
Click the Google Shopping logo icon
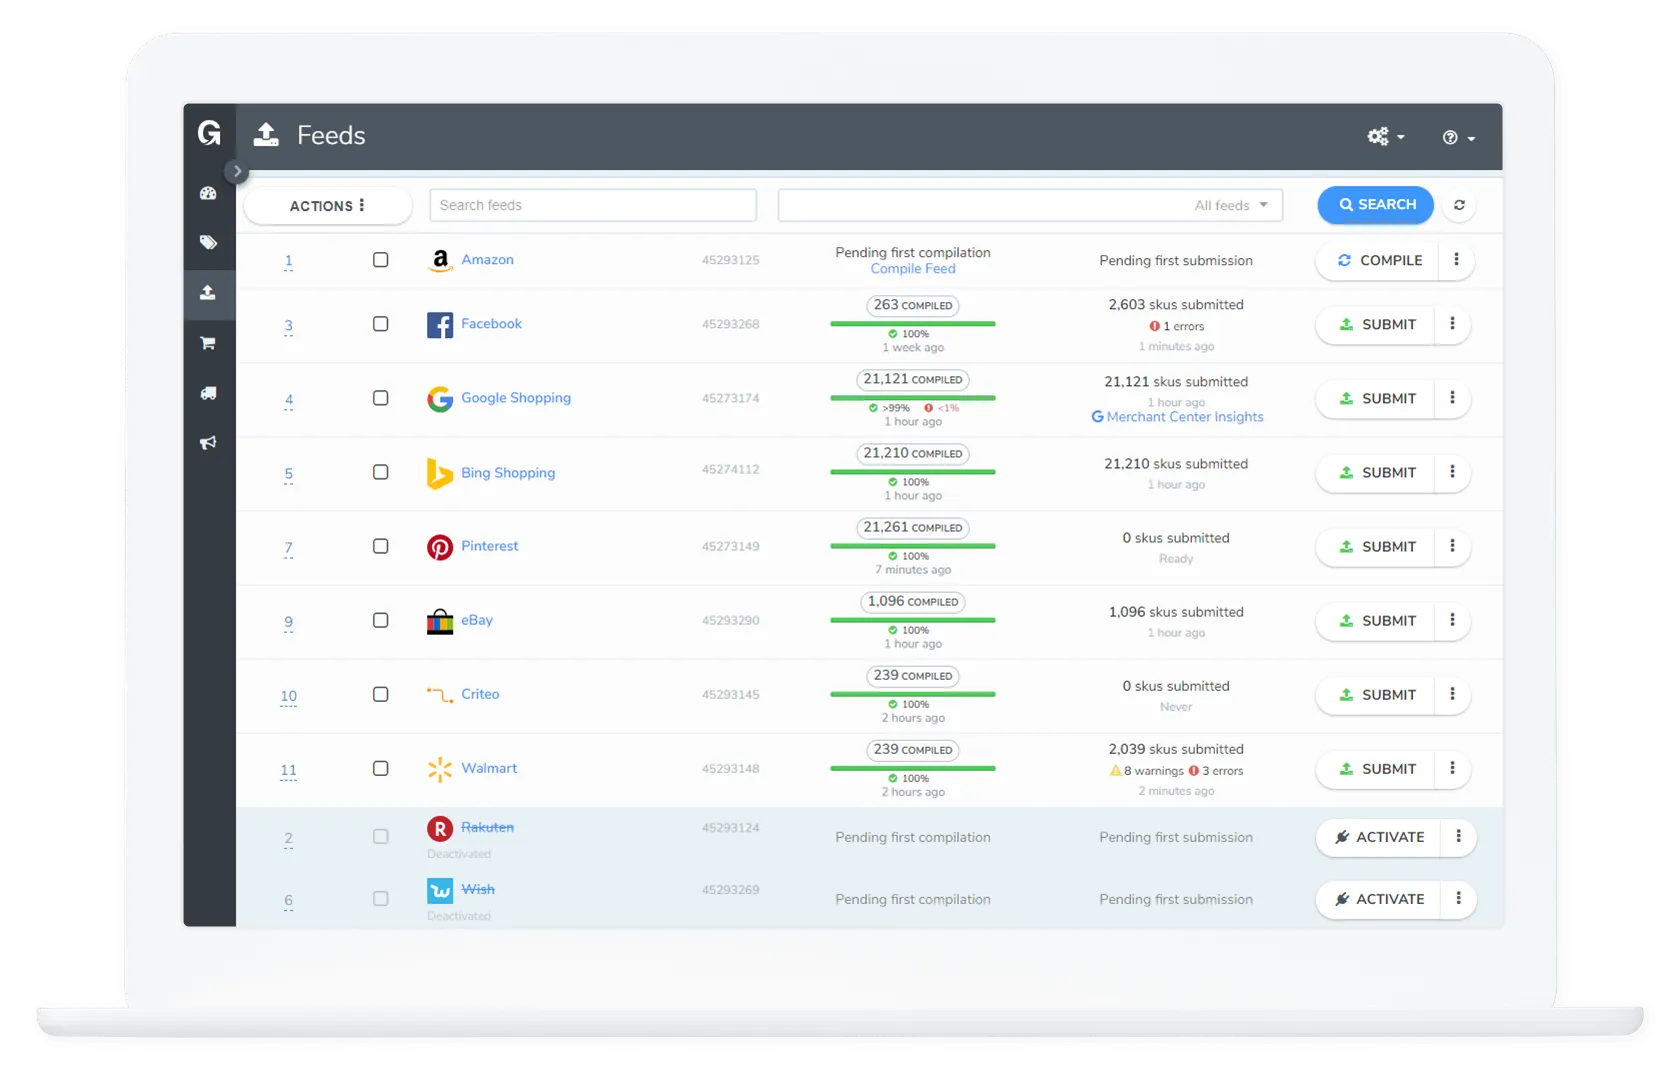pyautogui.click(x=440, y=399)
